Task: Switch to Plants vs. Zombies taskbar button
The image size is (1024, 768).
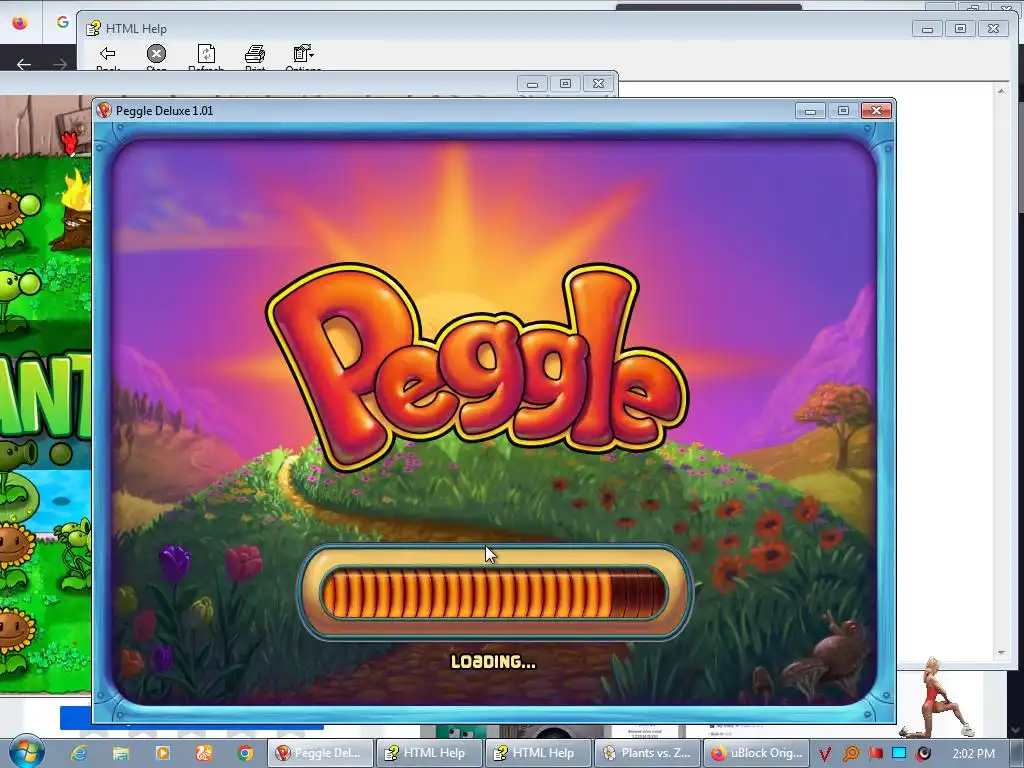Action: pos(647,753)
